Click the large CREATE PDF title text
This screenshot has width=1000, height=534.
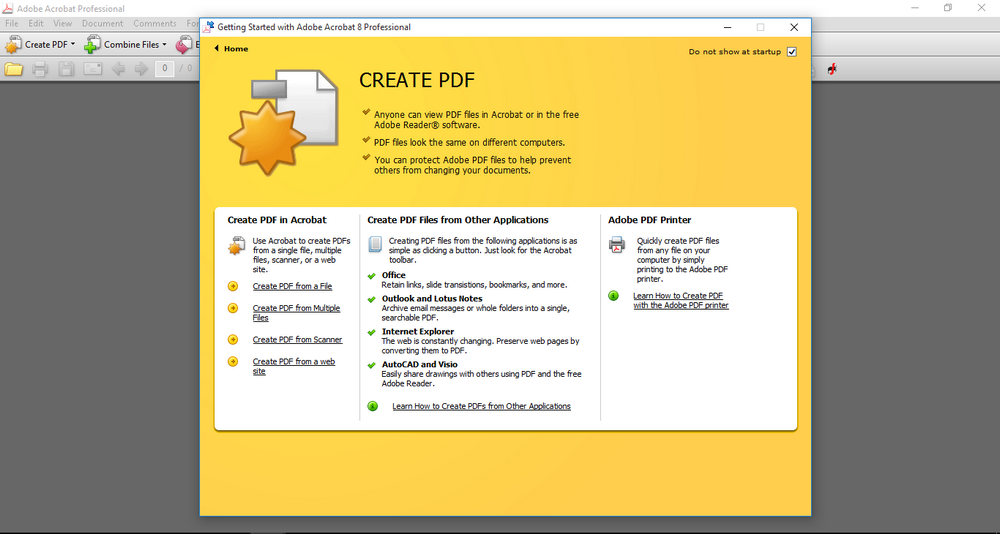pyautogui.click(x=417, y=80)
